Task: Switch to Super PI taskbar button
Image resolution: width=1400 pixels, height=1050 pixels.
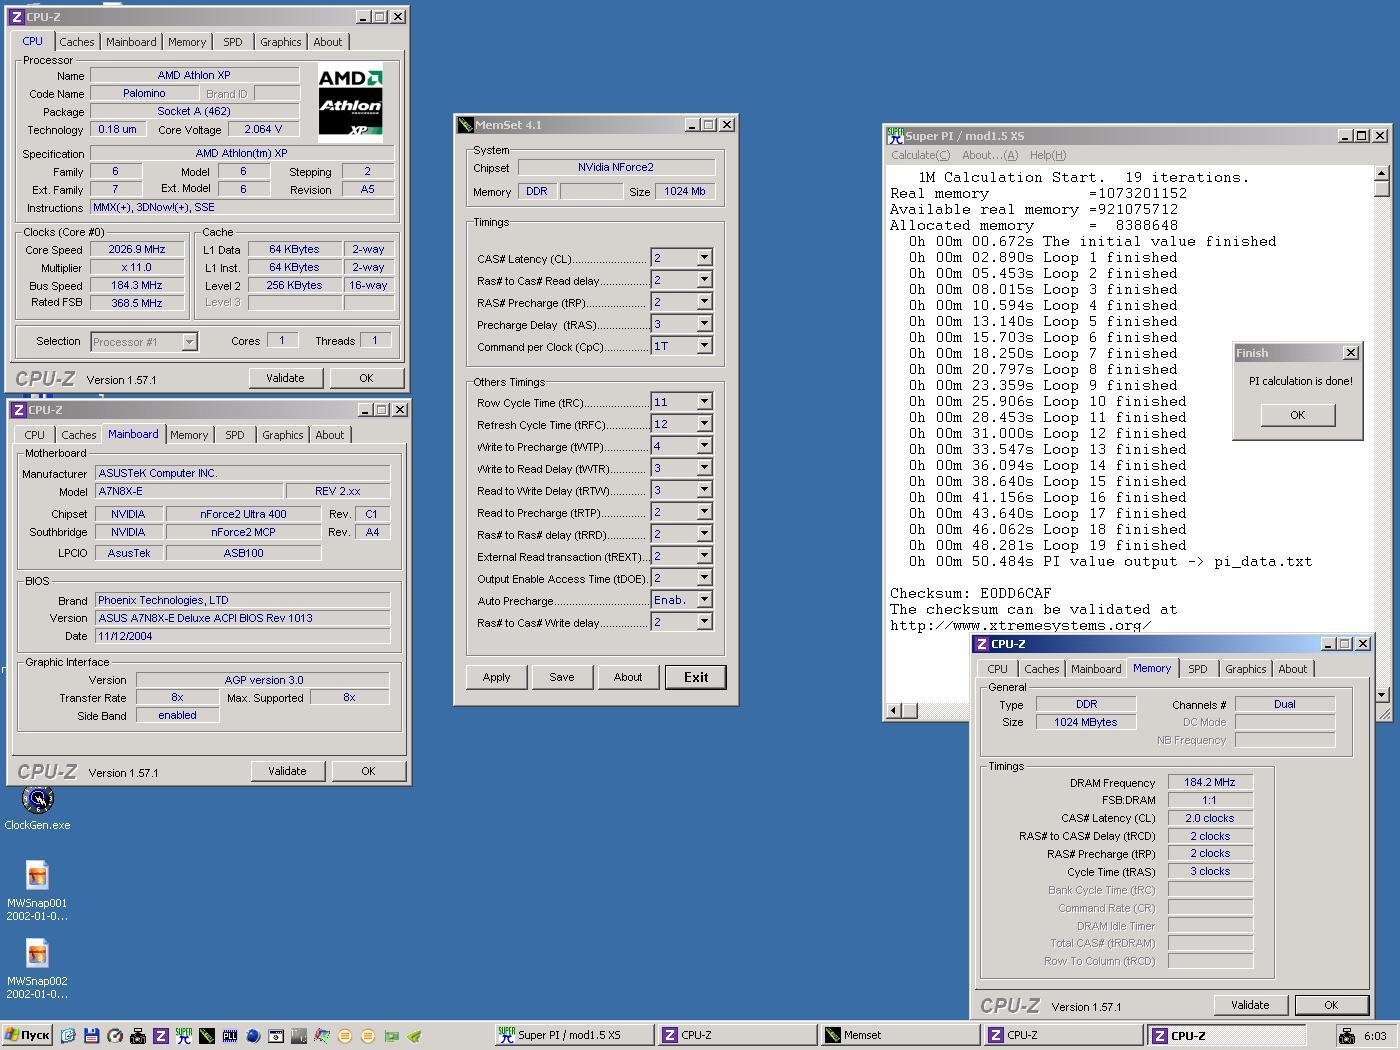Action: pyautogui.click(x=574, y=1035)
